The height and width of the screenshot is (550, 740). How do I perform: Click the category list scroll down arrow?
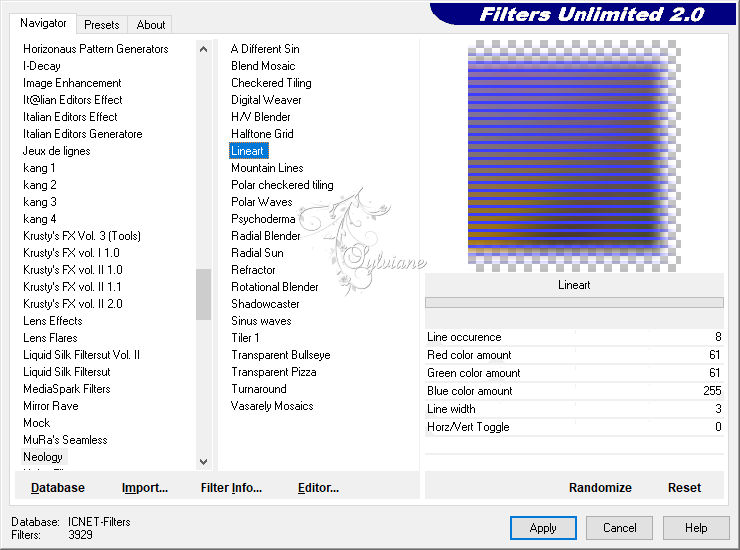click(203, 462)
